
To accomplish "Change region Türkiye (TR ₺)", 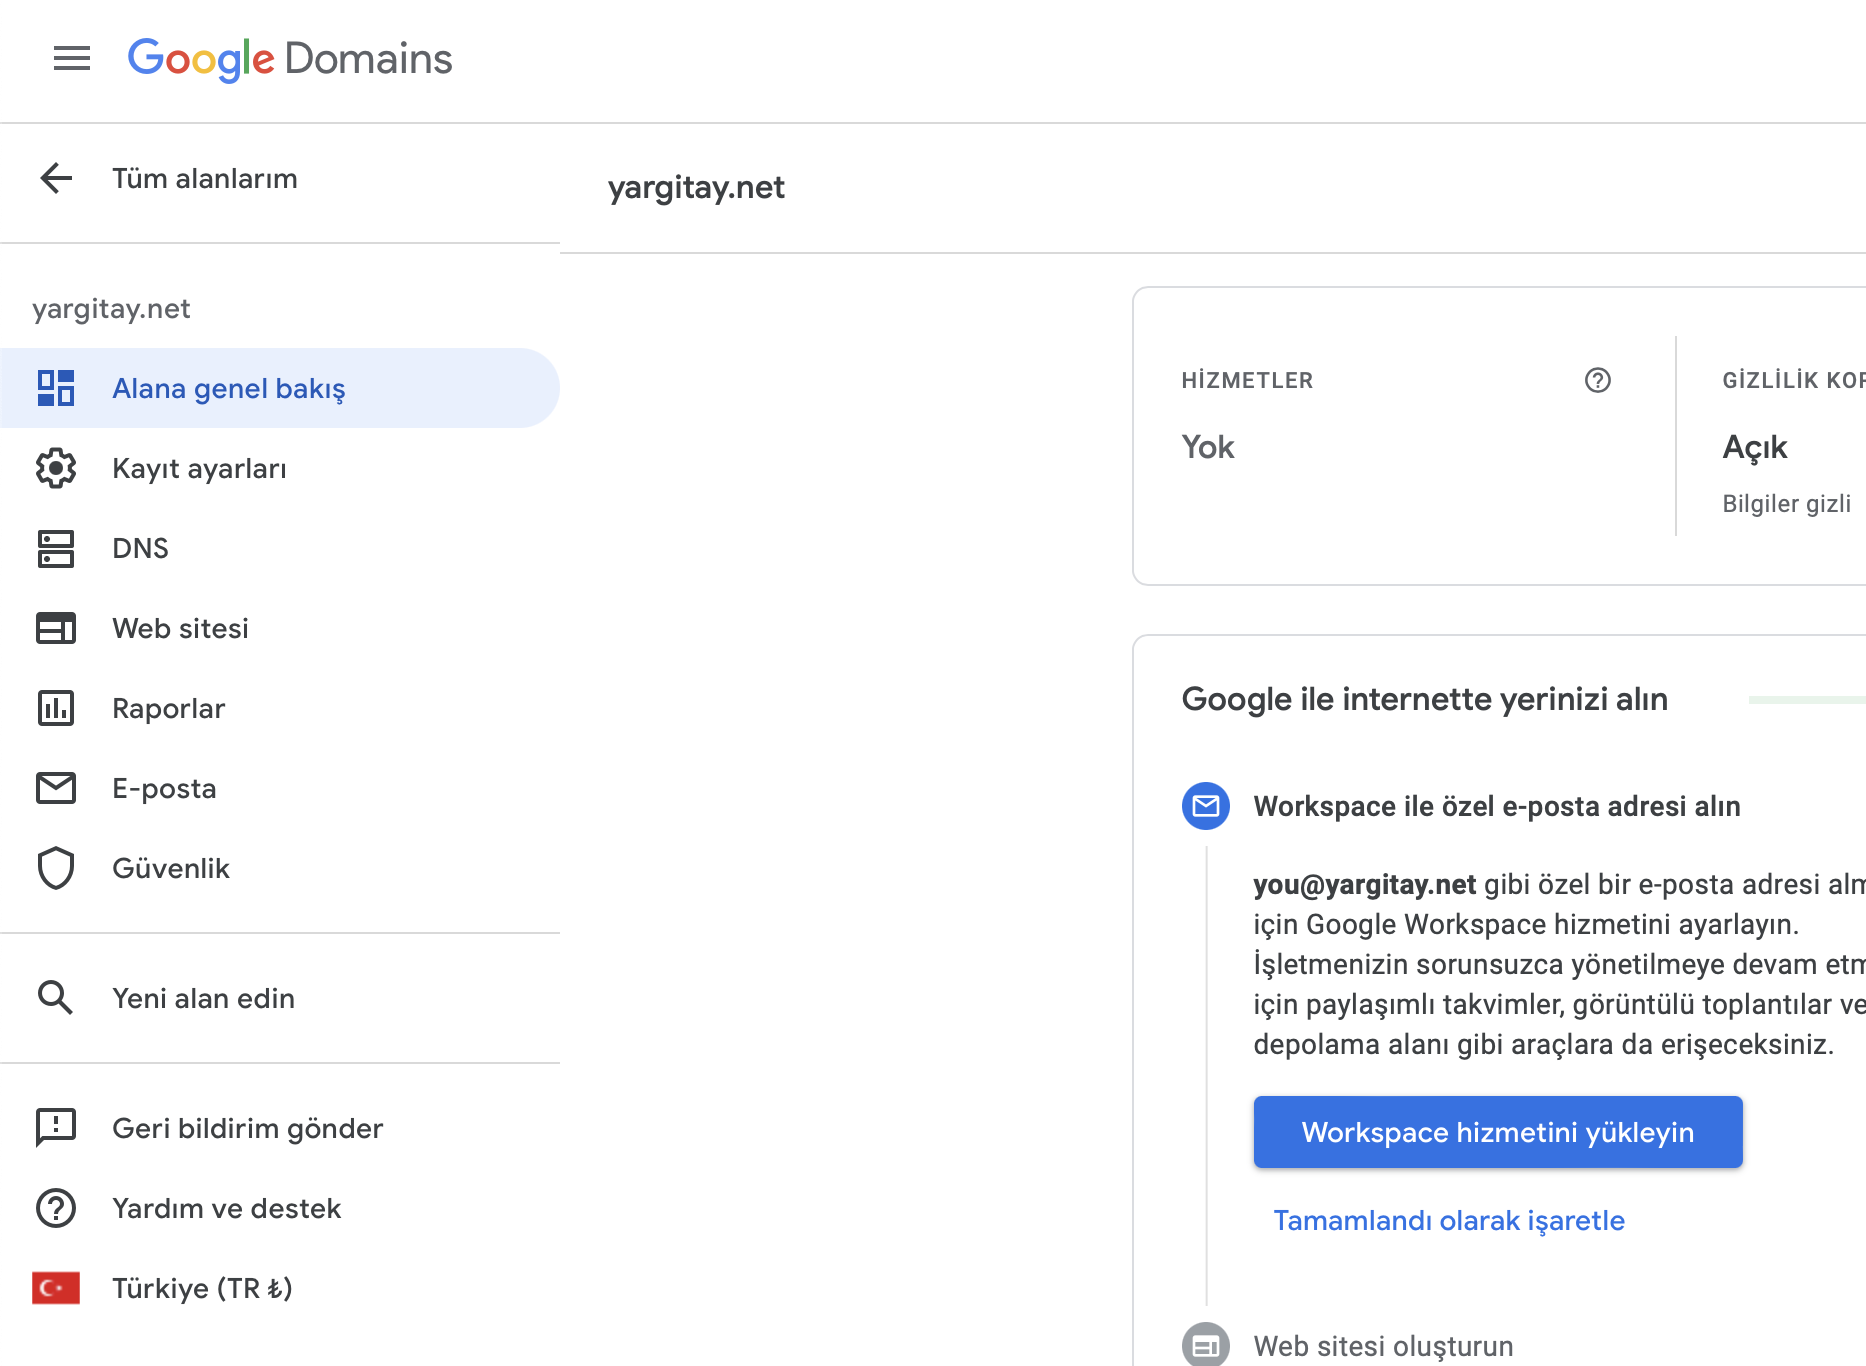I will [280, 1288].
